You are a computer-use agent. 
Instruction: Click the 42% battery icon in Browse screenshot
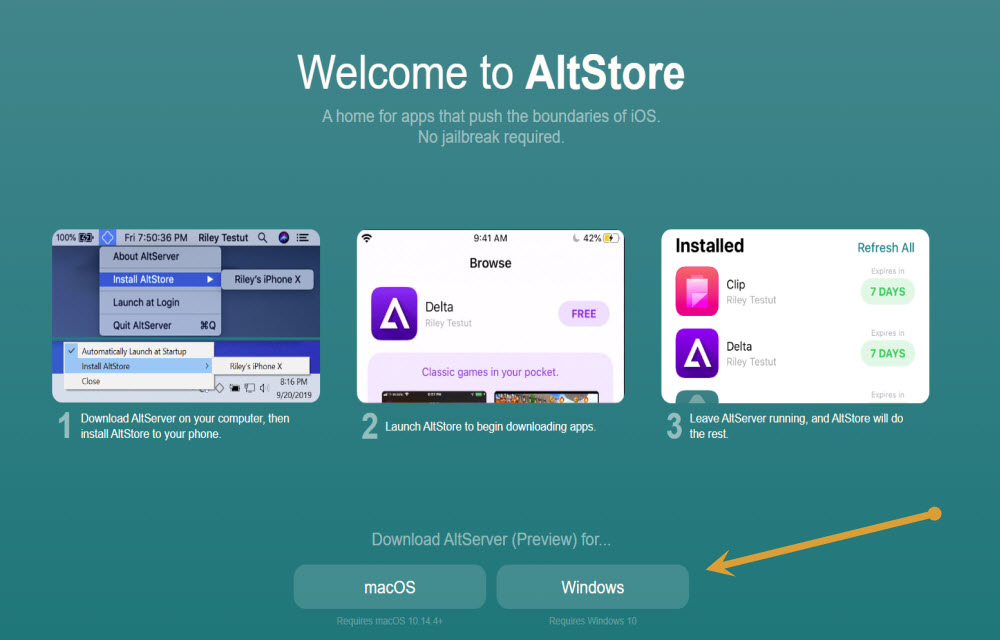[611, 238]
